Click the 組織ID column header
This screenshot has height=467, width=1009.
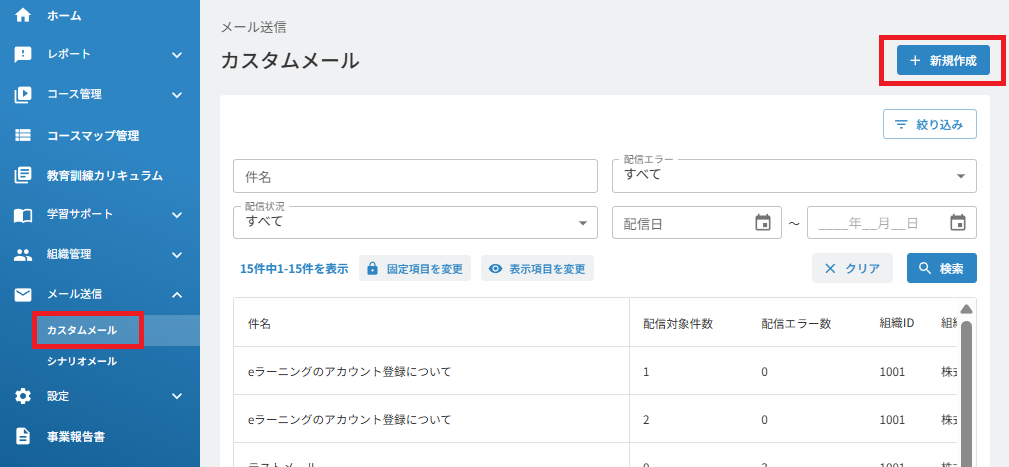(897, 324)
